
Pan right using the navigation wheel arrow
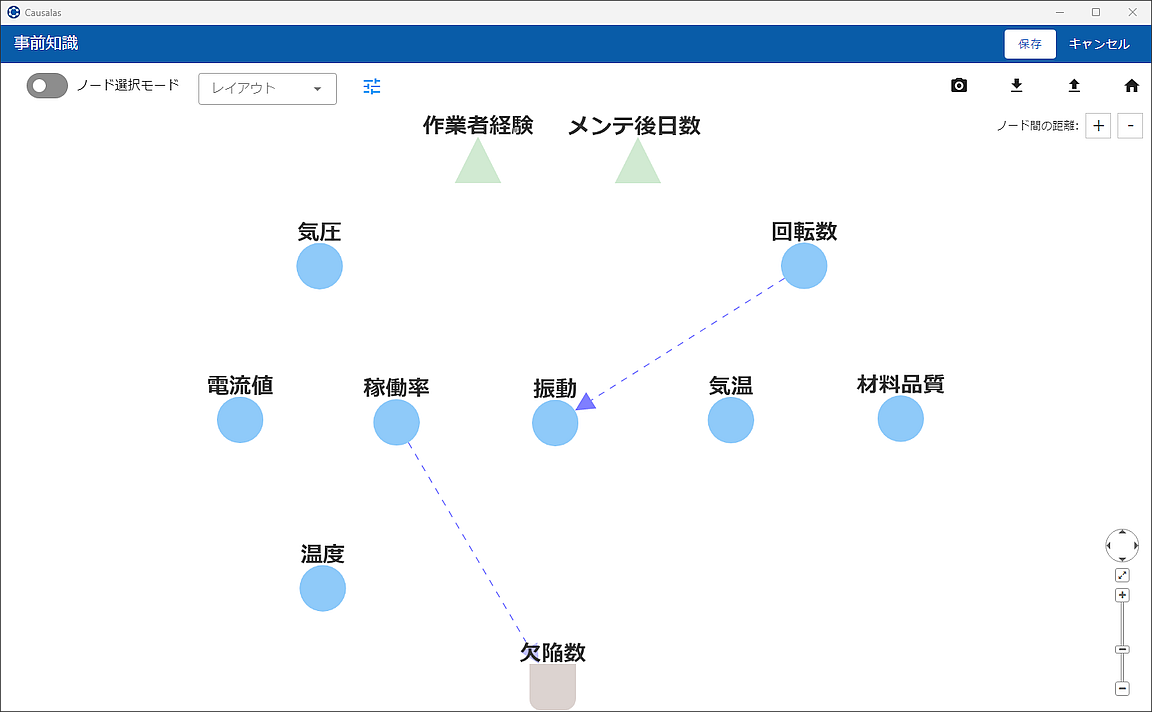click(x=1136, y=545)
